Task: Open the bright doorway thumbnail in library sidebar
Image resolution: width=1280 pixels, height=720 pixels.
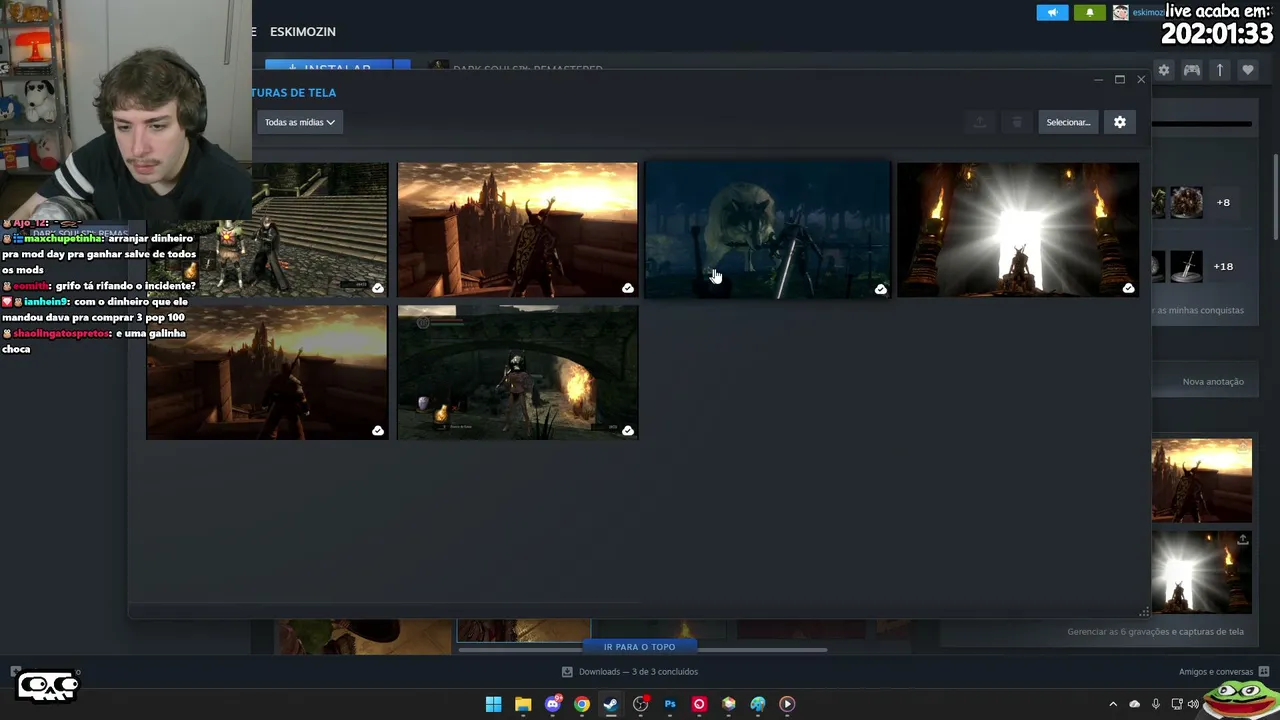Action: [1201, 572]
